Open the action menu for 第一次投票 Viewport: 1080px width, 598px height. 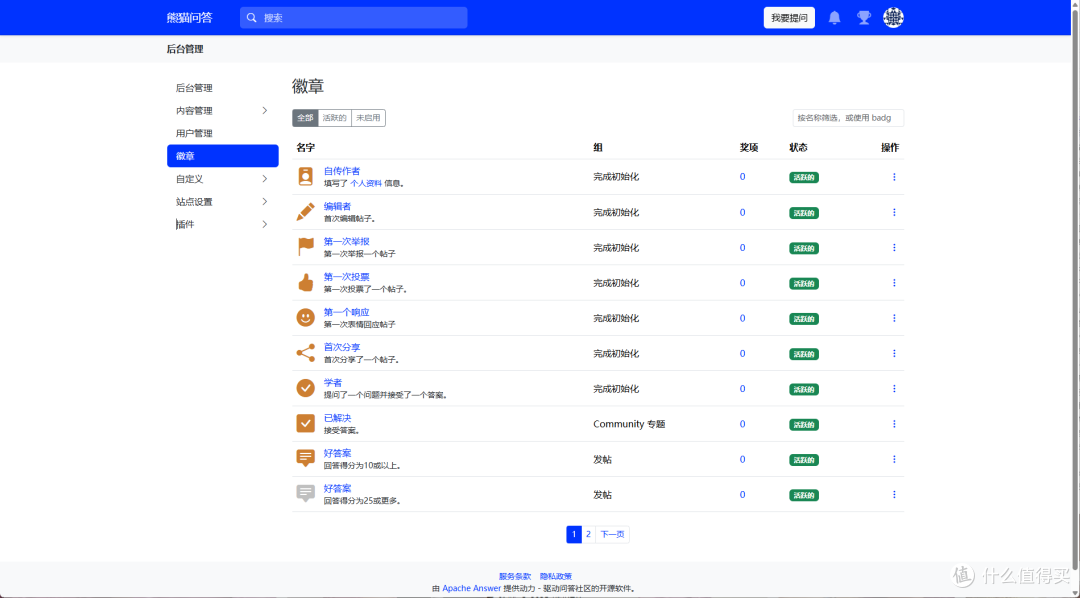(x=894, y=282)
